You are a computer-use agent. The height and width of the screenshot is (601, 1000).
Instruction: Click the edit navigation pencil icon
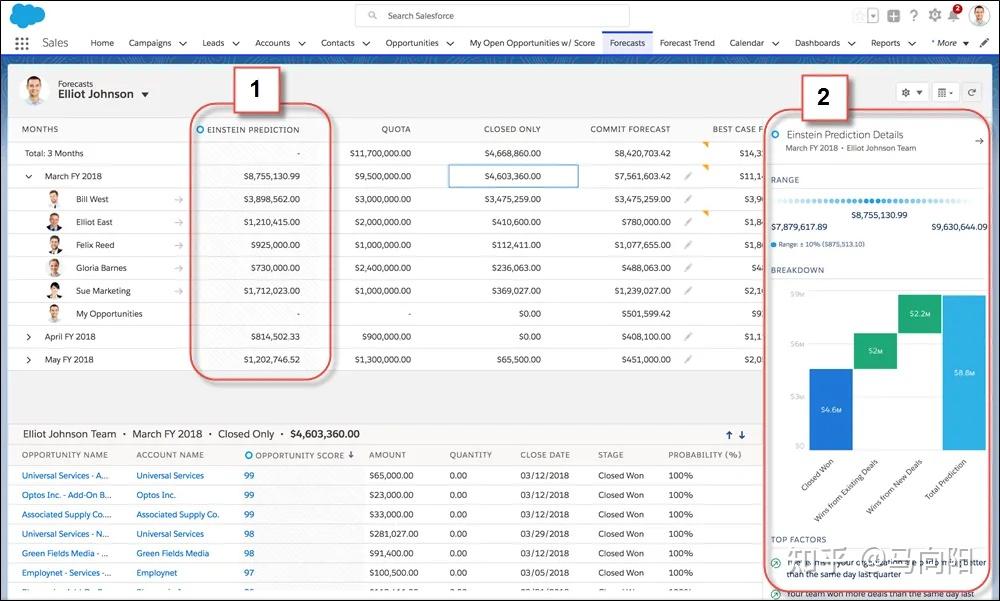point(985,43)
